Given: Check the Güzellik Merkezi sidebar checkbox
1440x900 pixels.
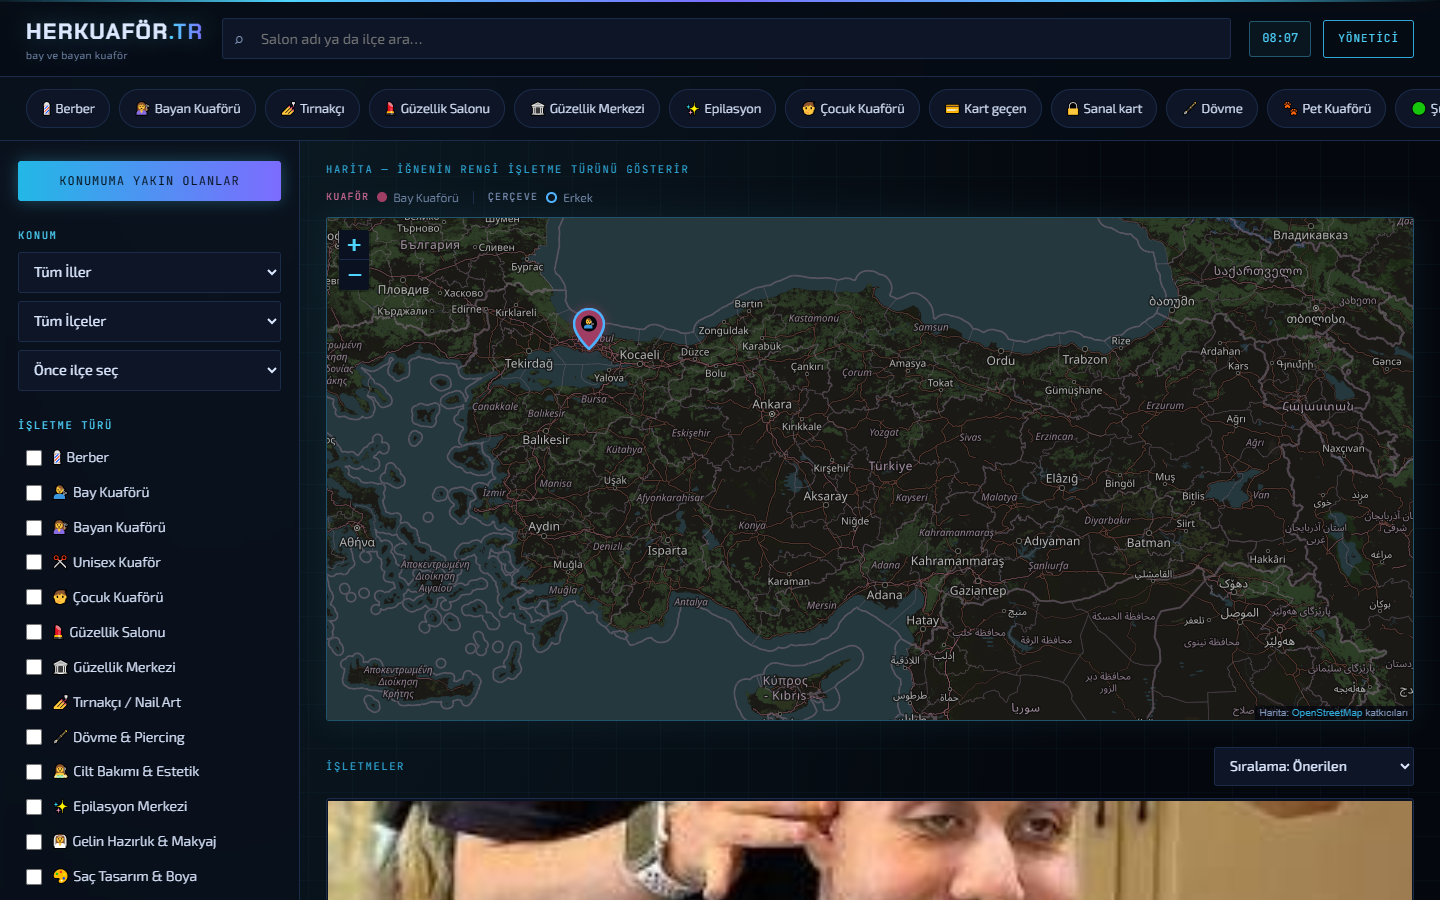Looking at the screenshot, I should pos(34,667).
